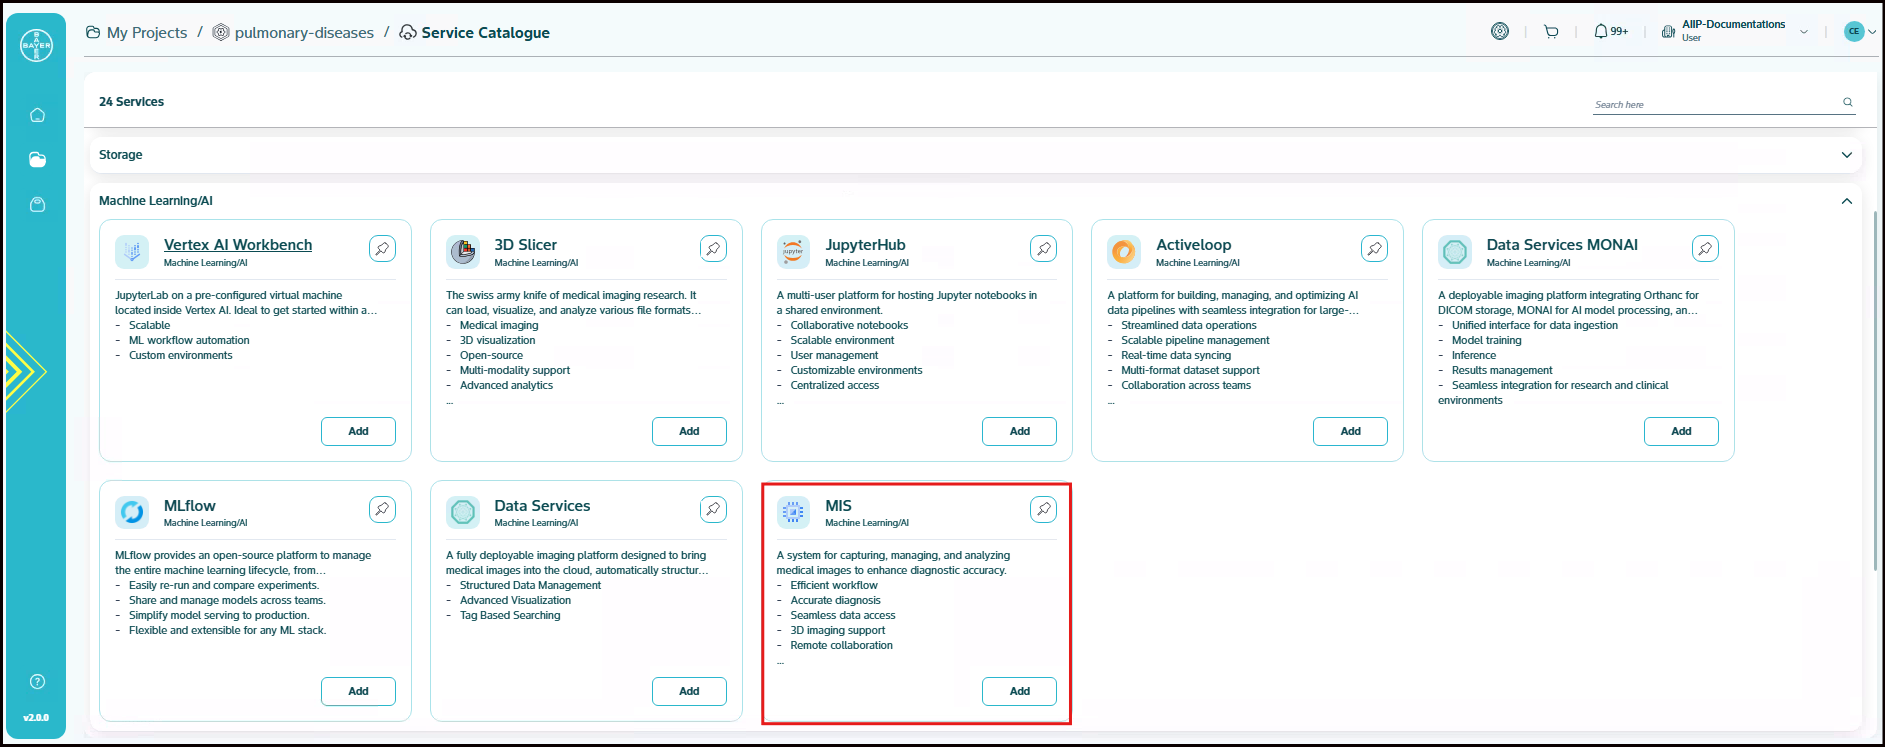The height and width of the screenshot is (747, 1885).
Task: Pin the MIS service card
Action: point(1043,509)
